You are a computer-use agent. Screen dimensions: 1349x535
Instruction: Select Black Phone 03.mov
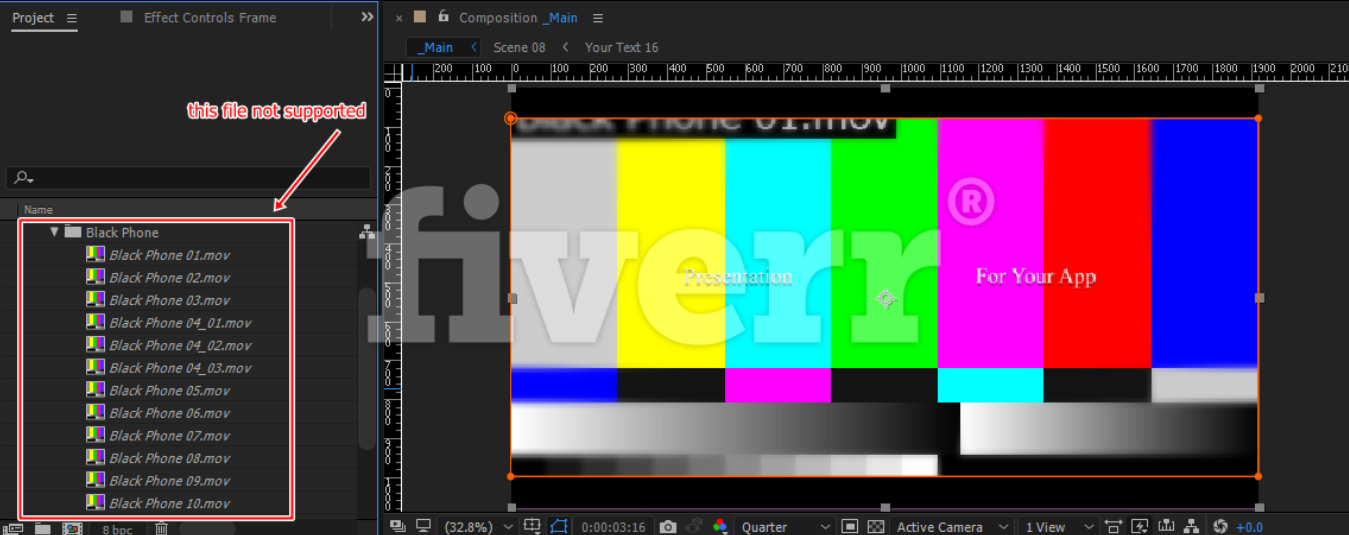click(x=170, y=300)
